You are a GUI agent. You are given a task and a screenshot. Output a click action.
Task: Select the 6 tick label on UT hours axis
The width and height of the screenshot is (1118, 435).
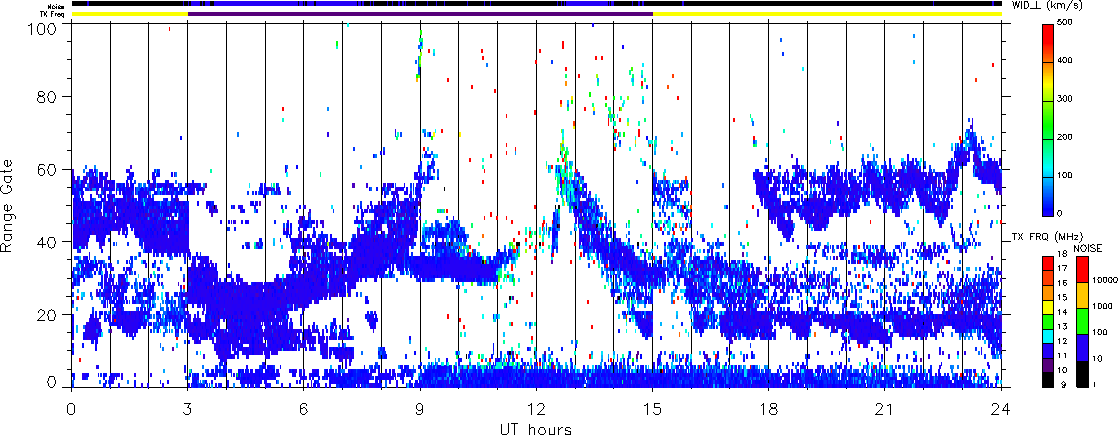tap(304, 409)
